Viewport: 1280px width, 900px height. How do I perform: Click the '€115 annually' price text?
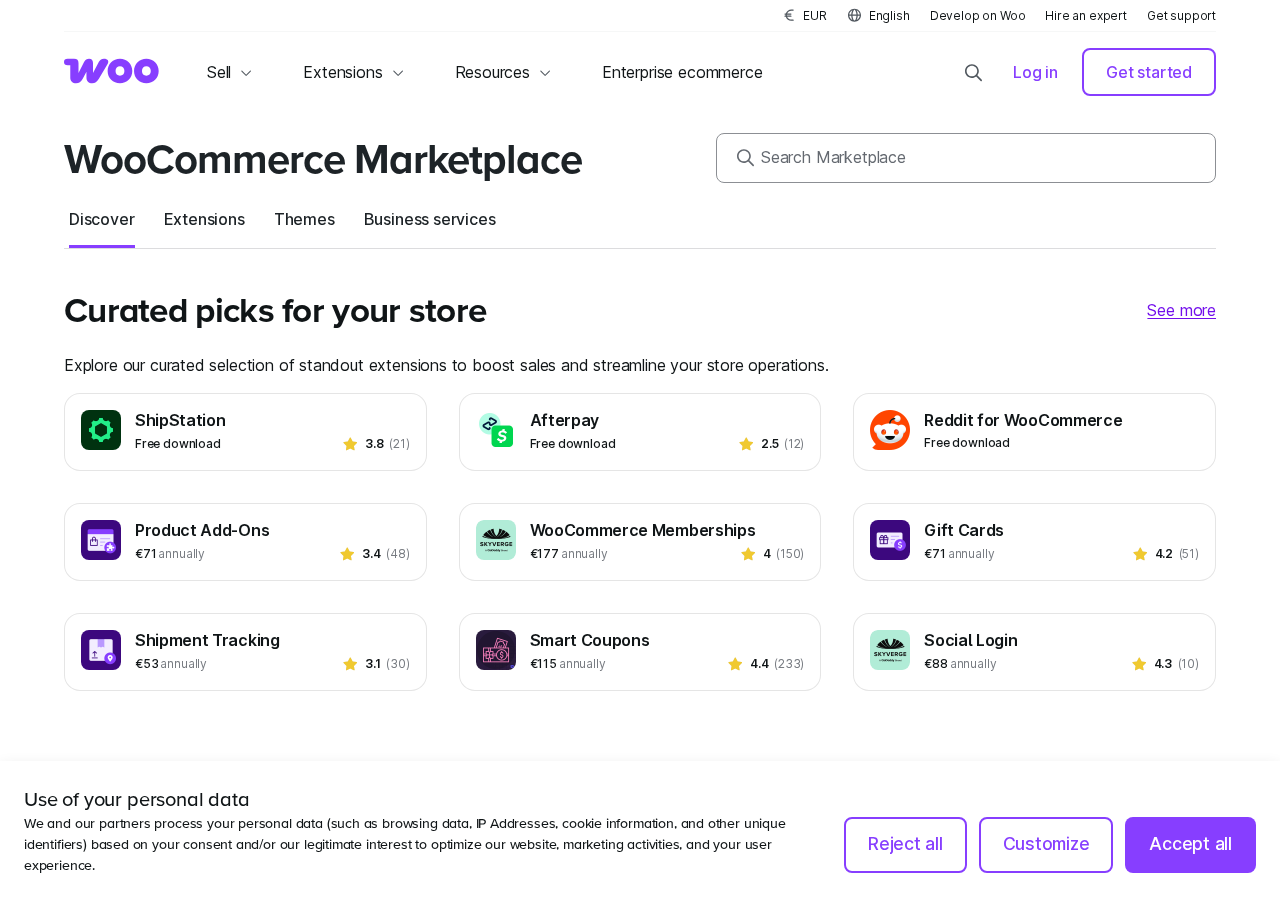tap(568, 664)
